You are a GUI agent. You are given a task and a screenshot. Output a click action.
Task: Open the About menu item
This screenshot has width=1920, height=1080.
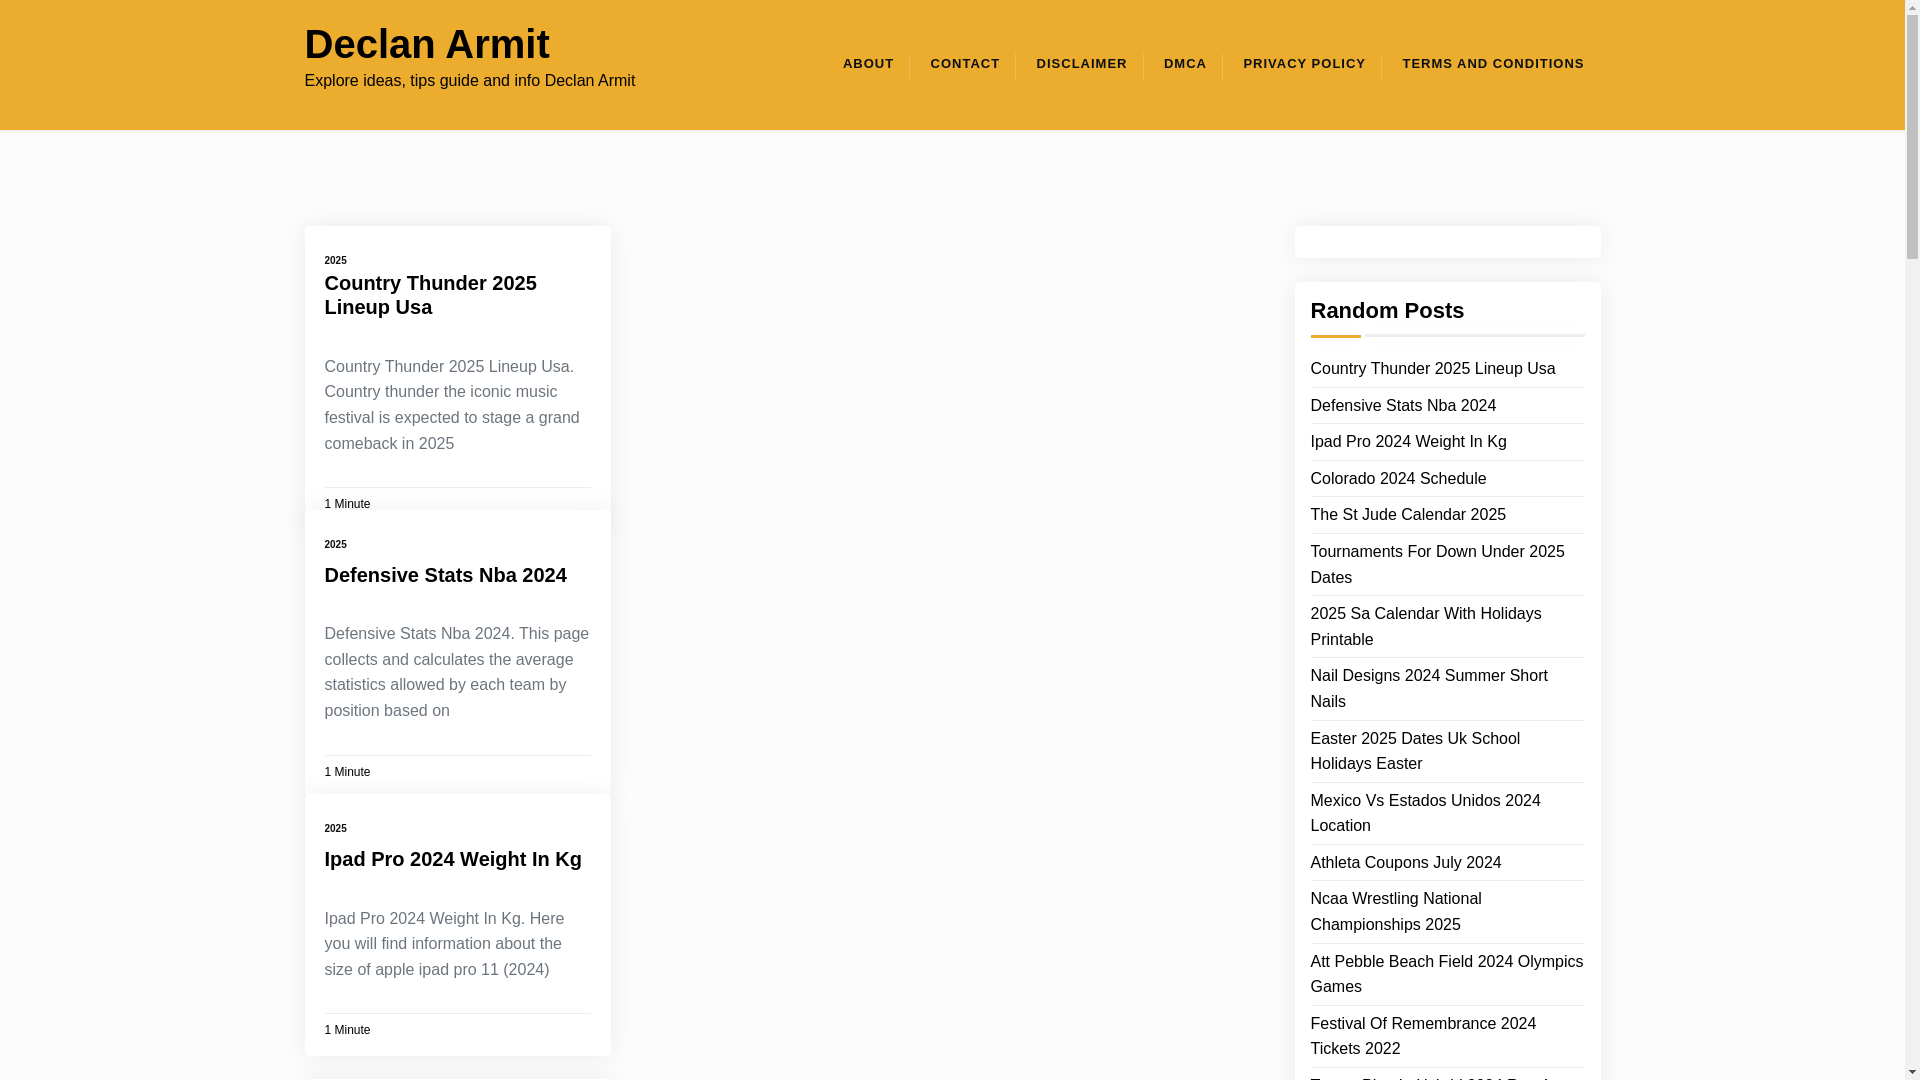[x=868, y=64]
